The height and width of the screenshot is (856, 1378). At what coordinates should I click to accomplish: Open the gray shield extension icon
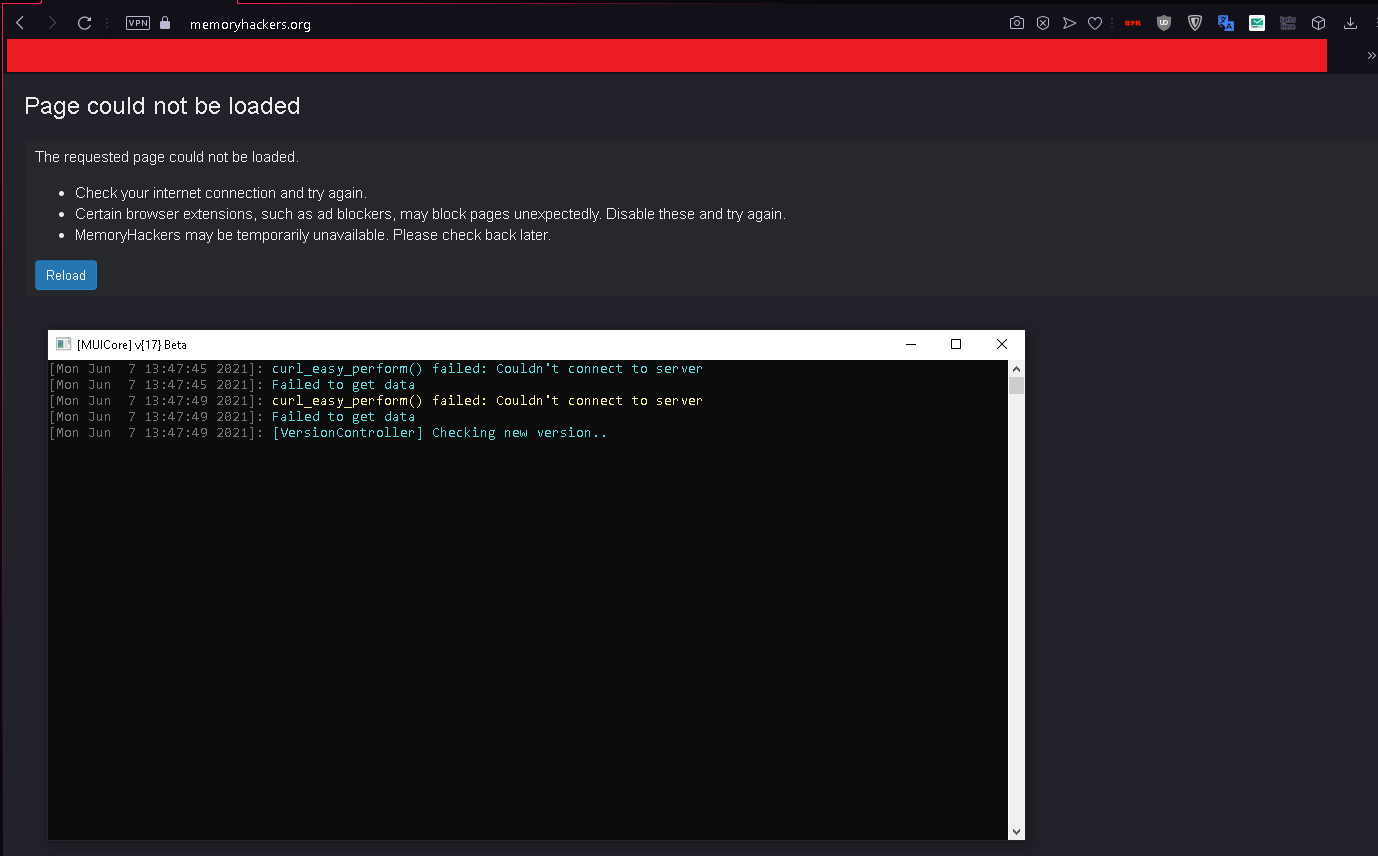click(1195, 23)
